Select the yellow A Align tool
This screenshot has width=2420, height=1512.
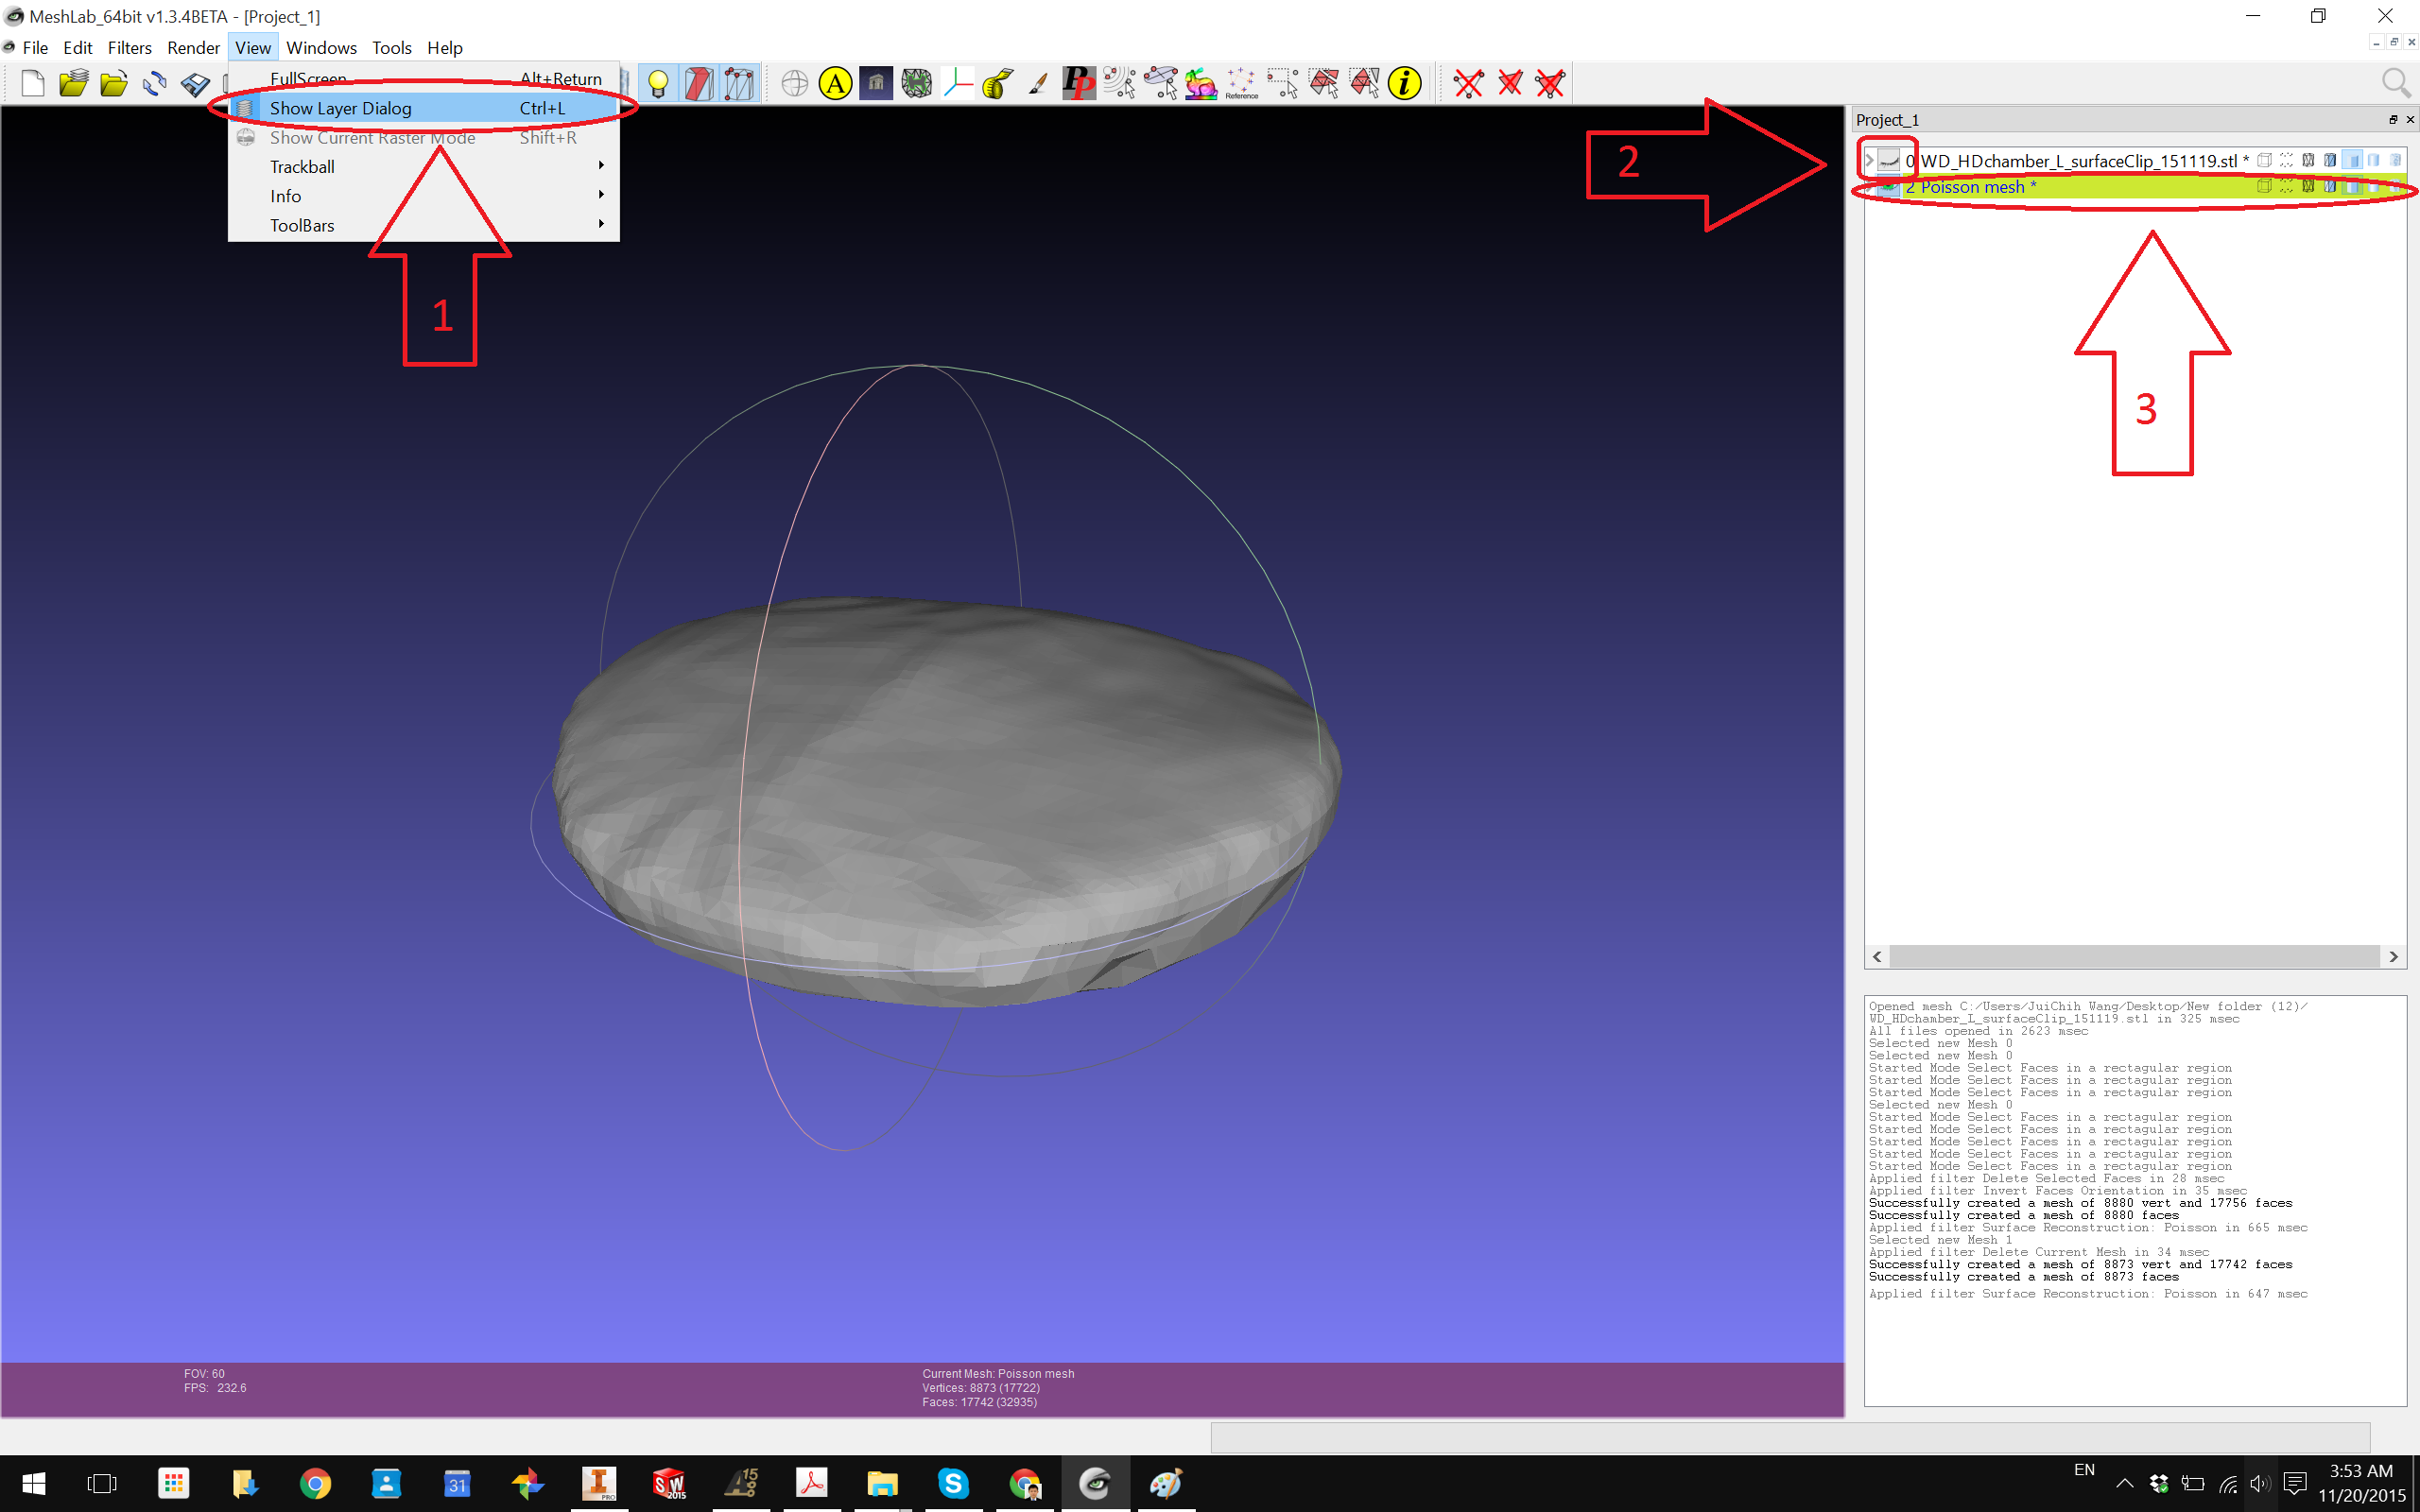(835, 84)
